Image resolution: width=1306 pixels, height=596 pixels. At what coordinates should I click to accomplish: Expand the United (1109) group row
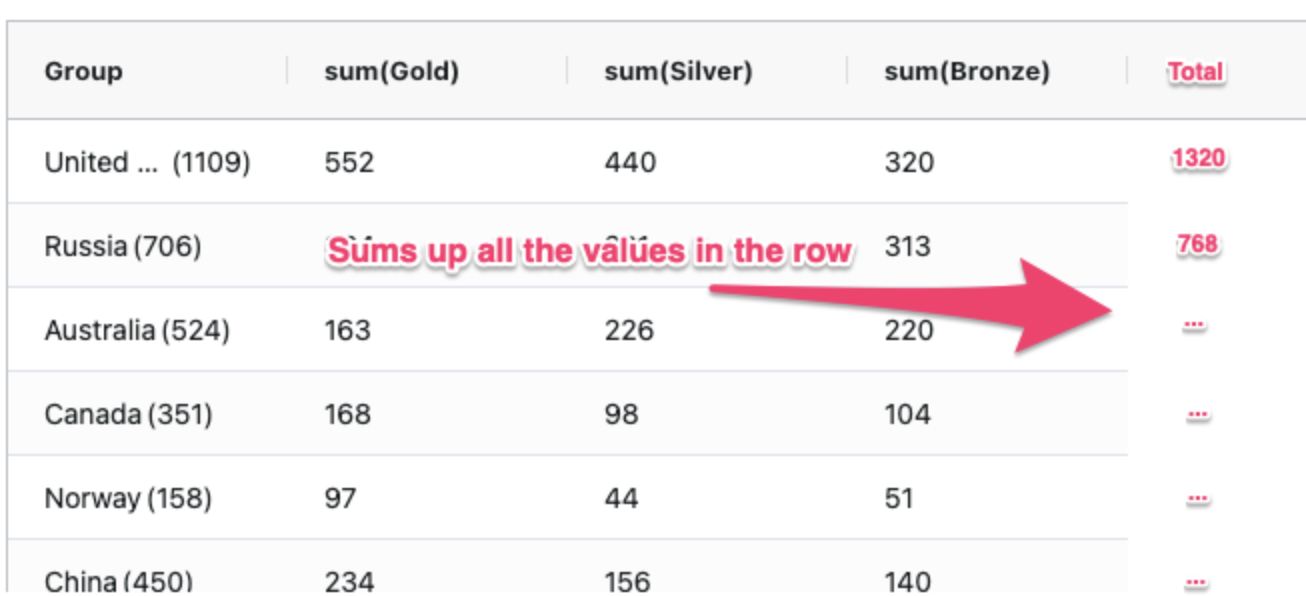(x=147, y=162)
